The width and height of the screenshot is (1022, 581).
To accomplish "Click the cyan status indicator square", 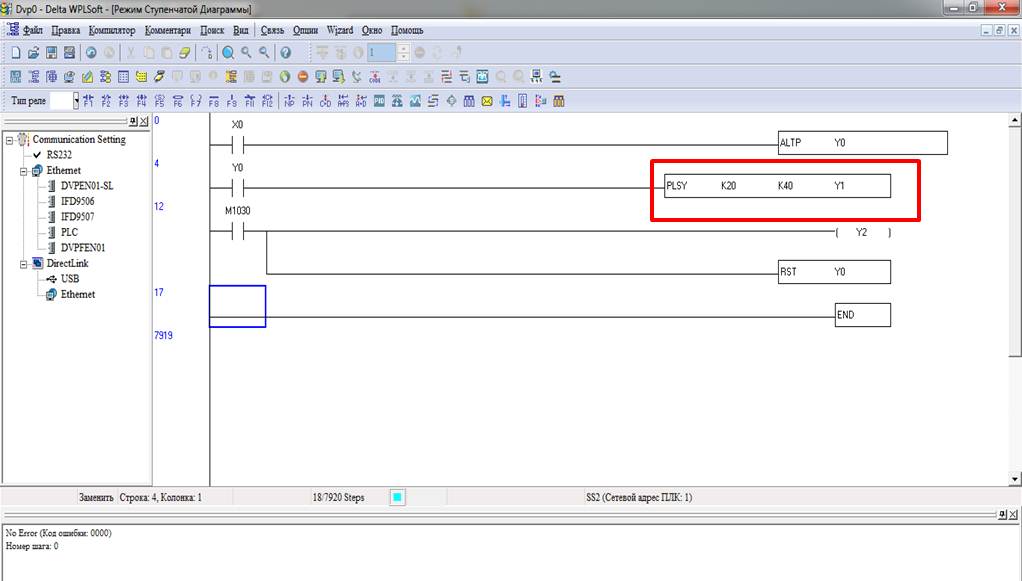I will 396,497.
